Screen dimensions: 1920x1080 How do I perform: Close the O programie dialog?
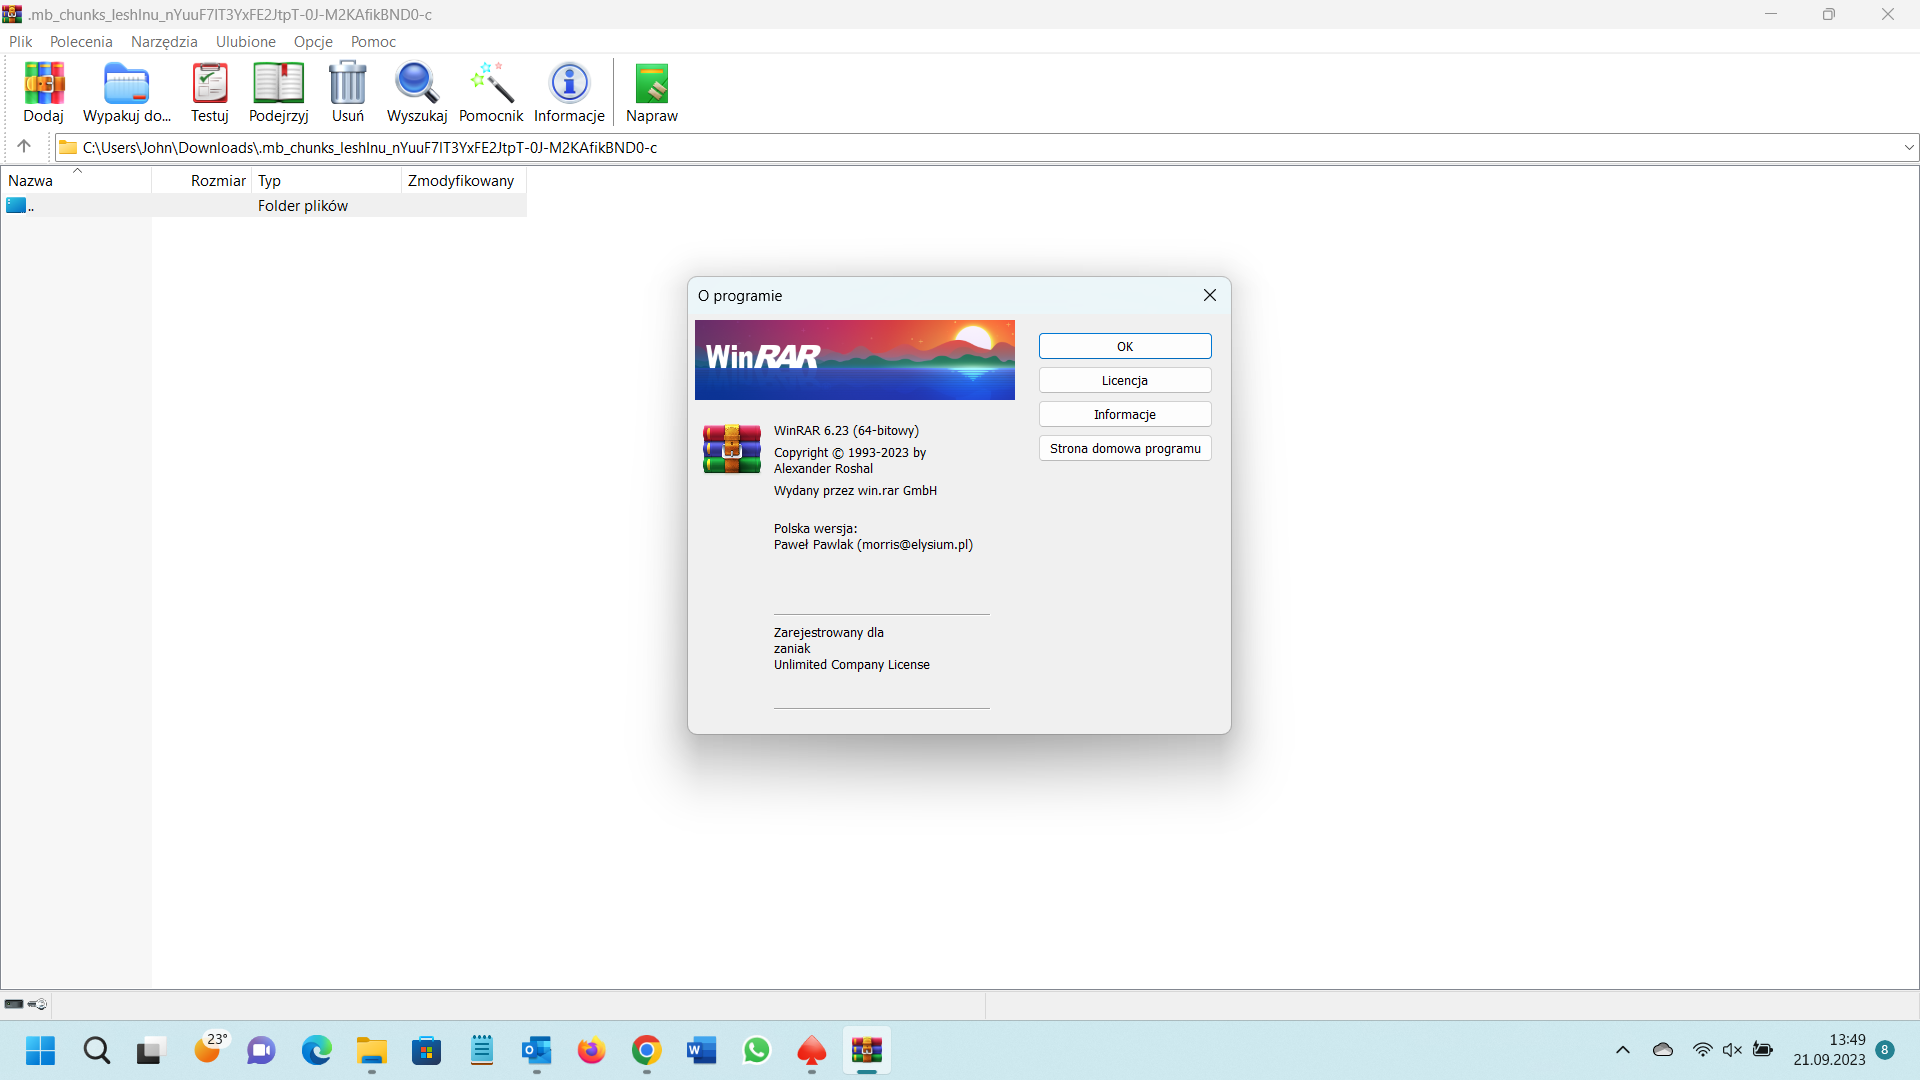(x=1210, y=295)
